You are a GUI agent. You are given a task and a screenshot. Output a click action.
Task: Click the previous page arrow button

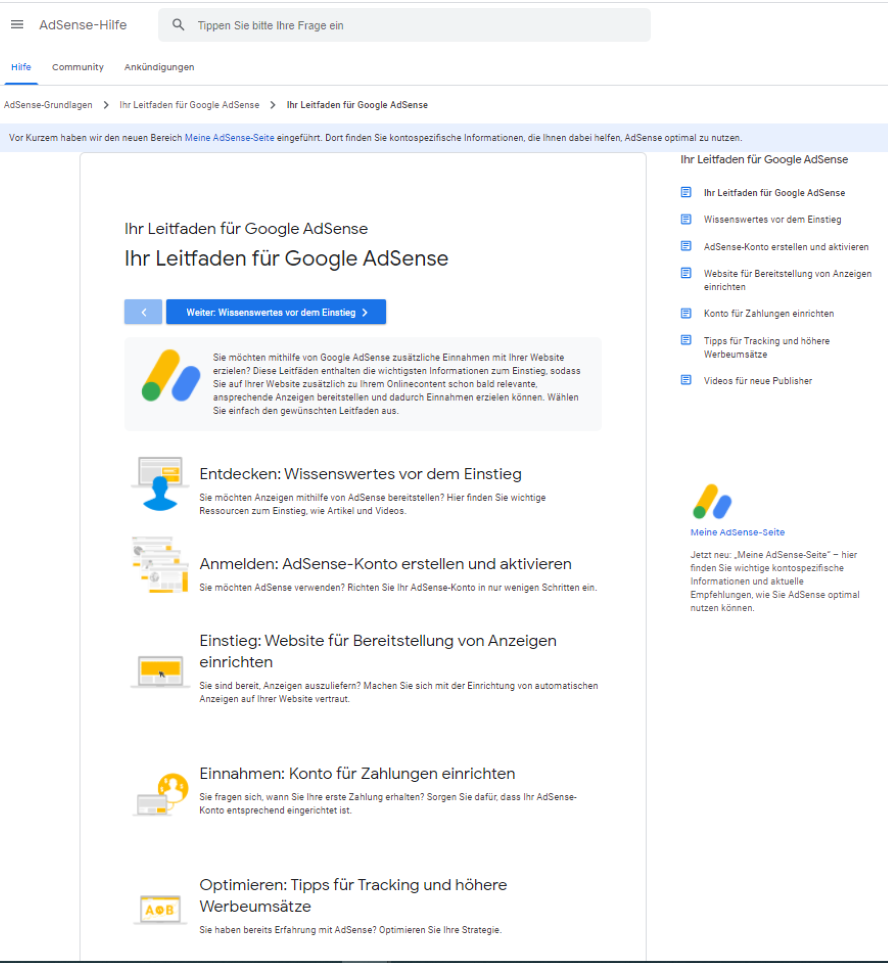pos(143,312)
